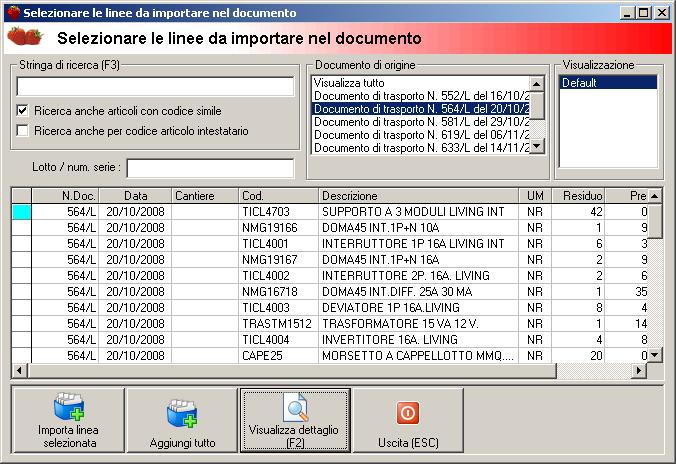676x464 pixels.
Task: Toggle Ricerca anche articoli con codice simile
Action: 22,111
